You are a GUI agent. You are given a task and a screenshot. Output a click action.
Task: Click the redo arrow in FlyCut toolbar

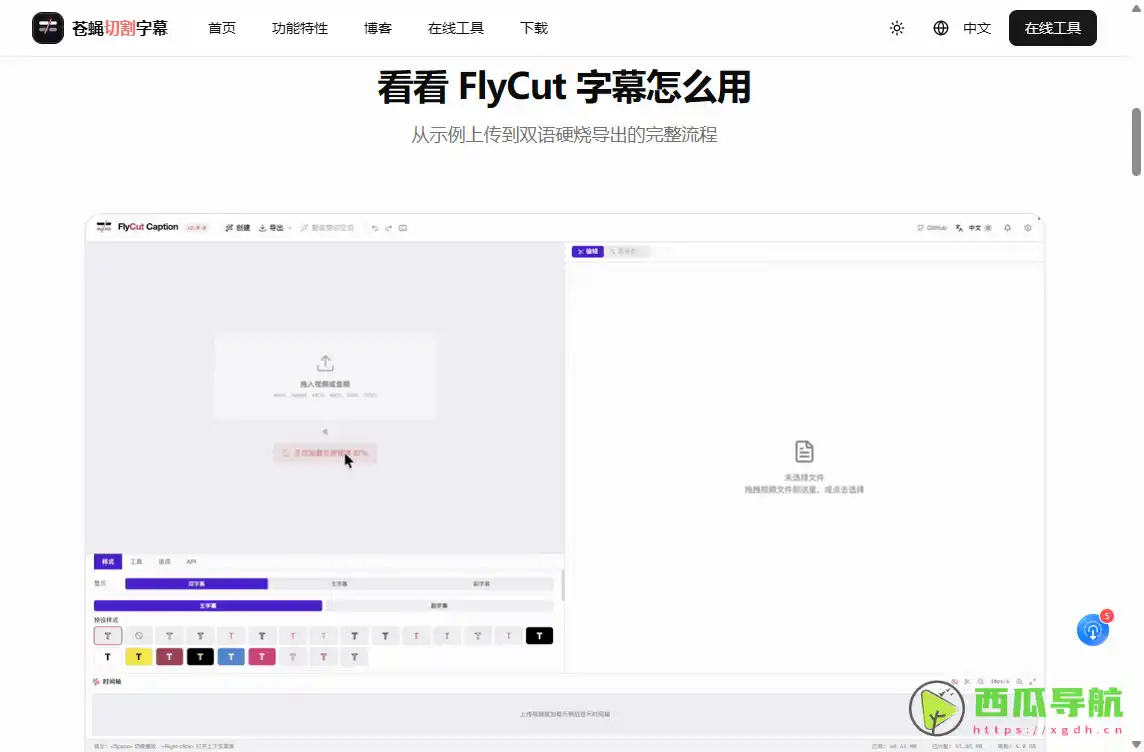pyautogui.click(x=389, y=228)
